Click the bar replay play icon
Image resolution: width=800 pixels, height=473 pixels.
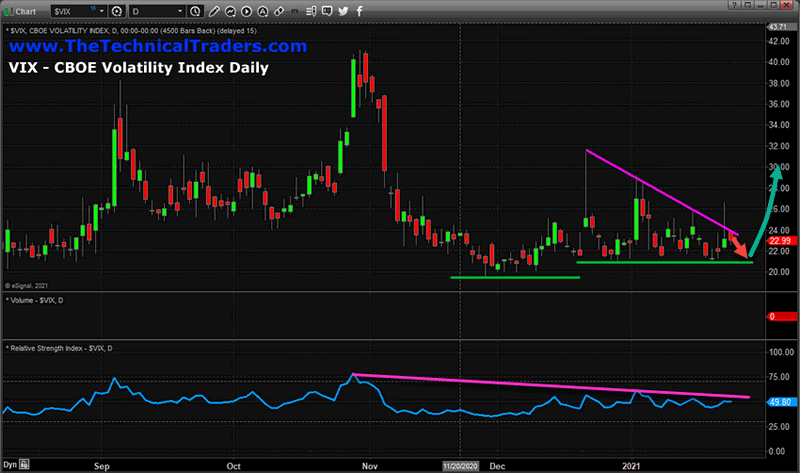pos(248,11)
